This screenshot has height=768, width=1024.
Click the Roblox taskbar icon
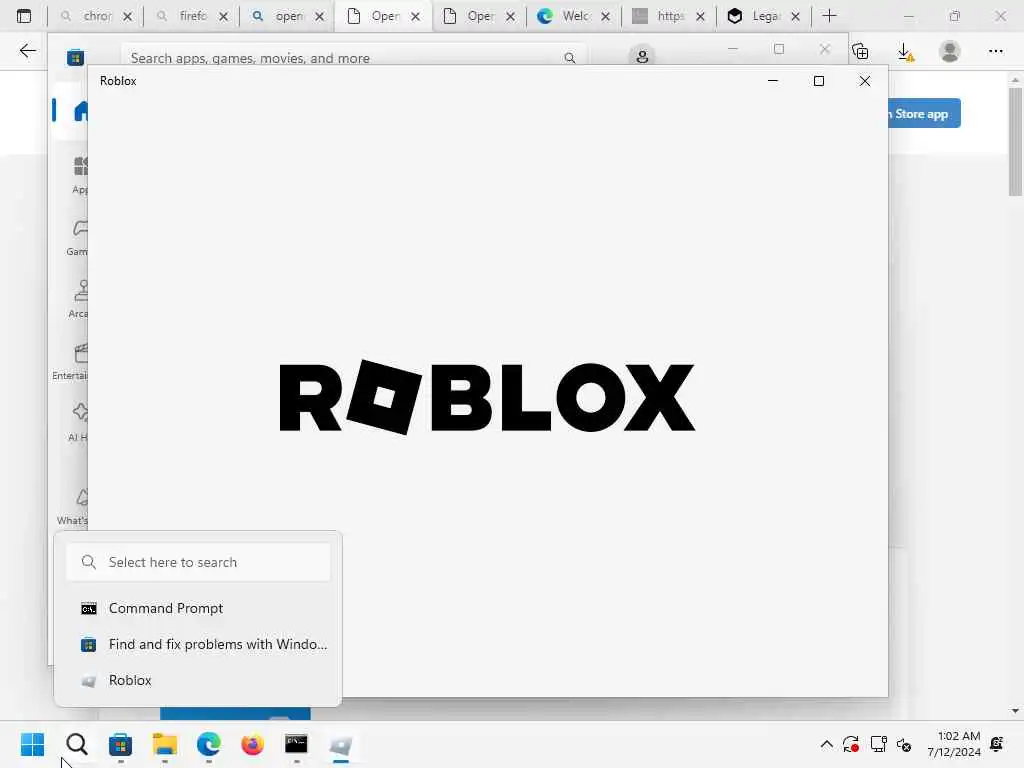click(341, 744)
